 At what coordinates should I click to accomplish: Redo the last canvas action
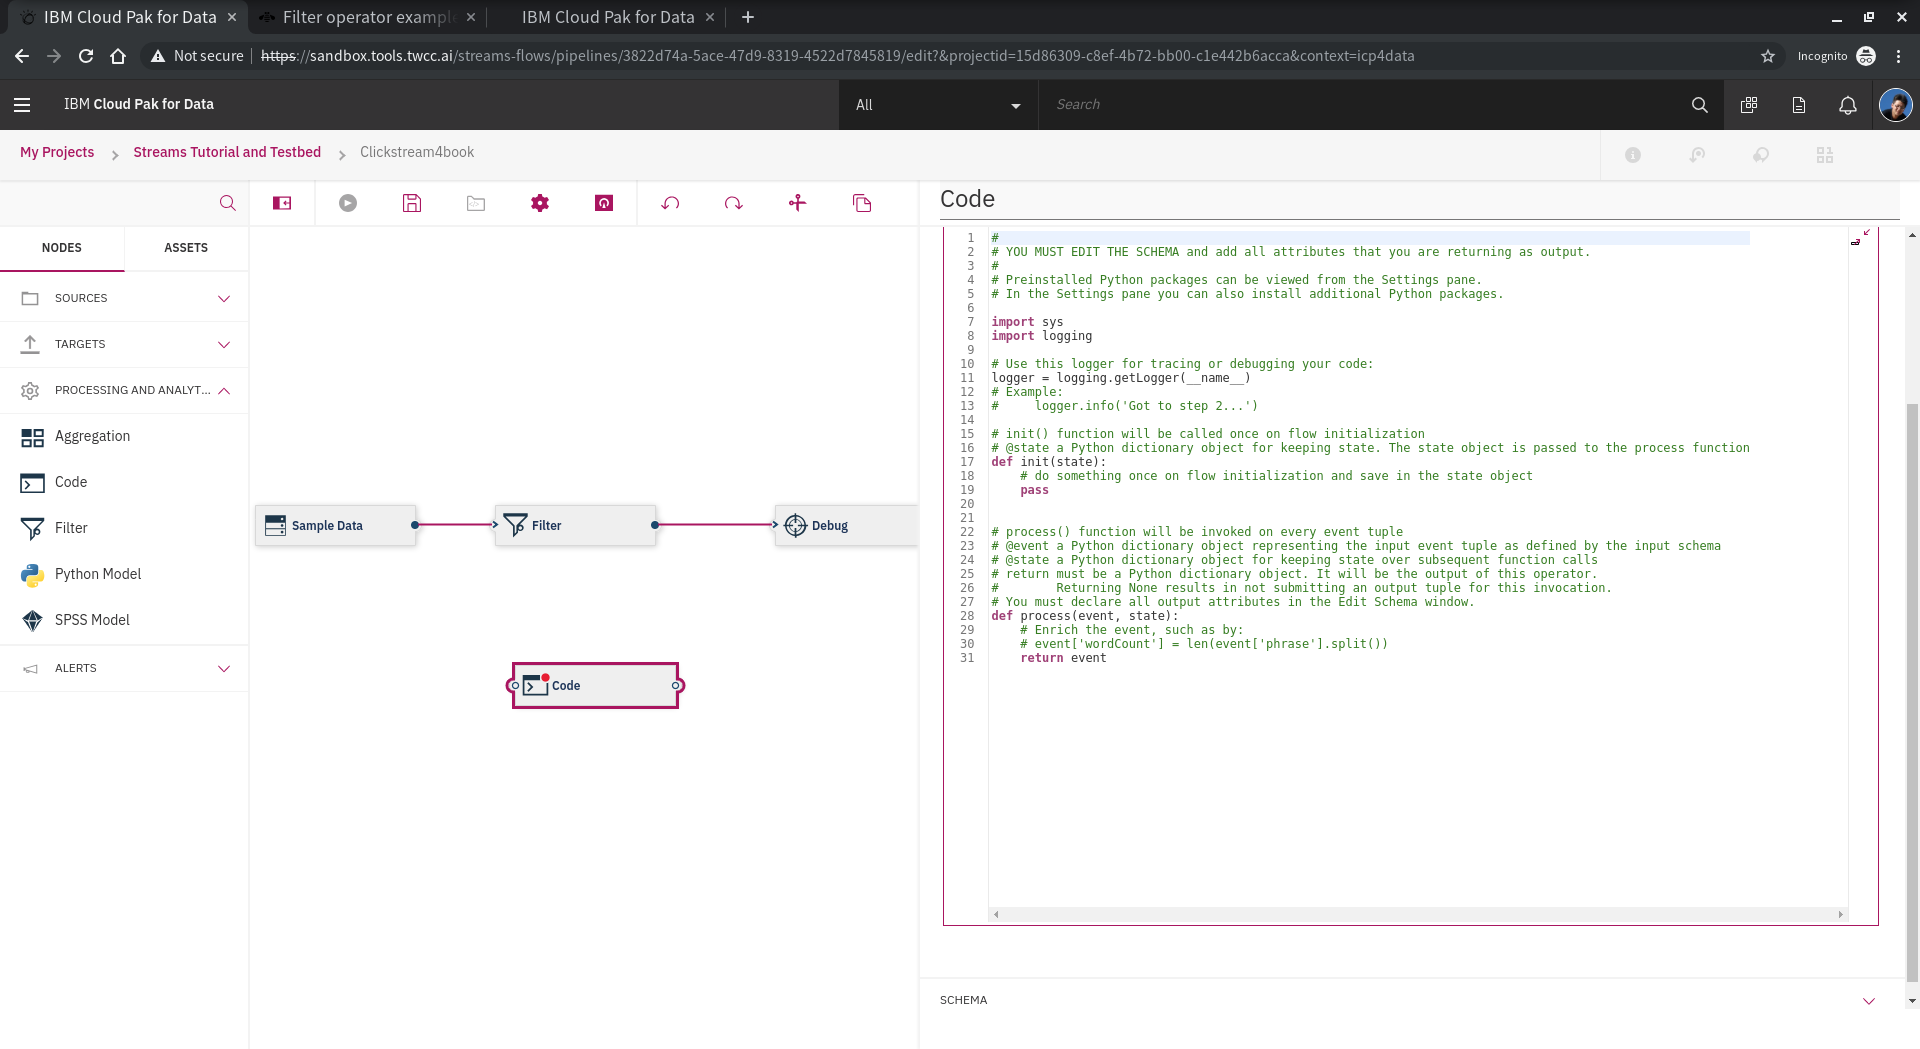click(734, 203)
